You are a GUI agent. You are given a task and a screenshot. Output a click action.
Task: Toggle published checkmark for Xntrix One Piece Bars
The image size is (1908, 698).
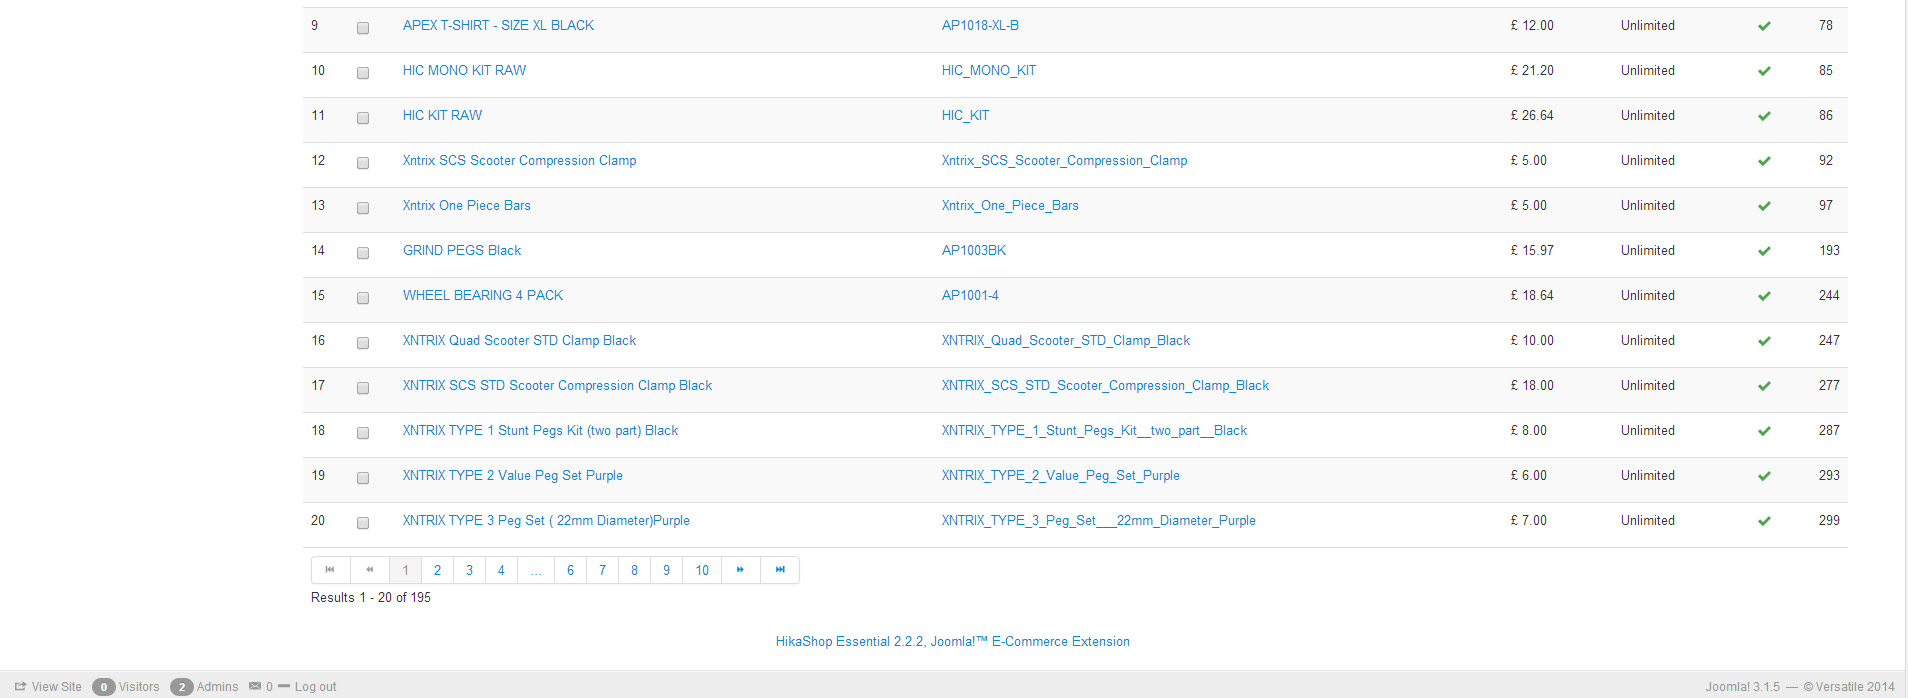(x=1764, y=206)
